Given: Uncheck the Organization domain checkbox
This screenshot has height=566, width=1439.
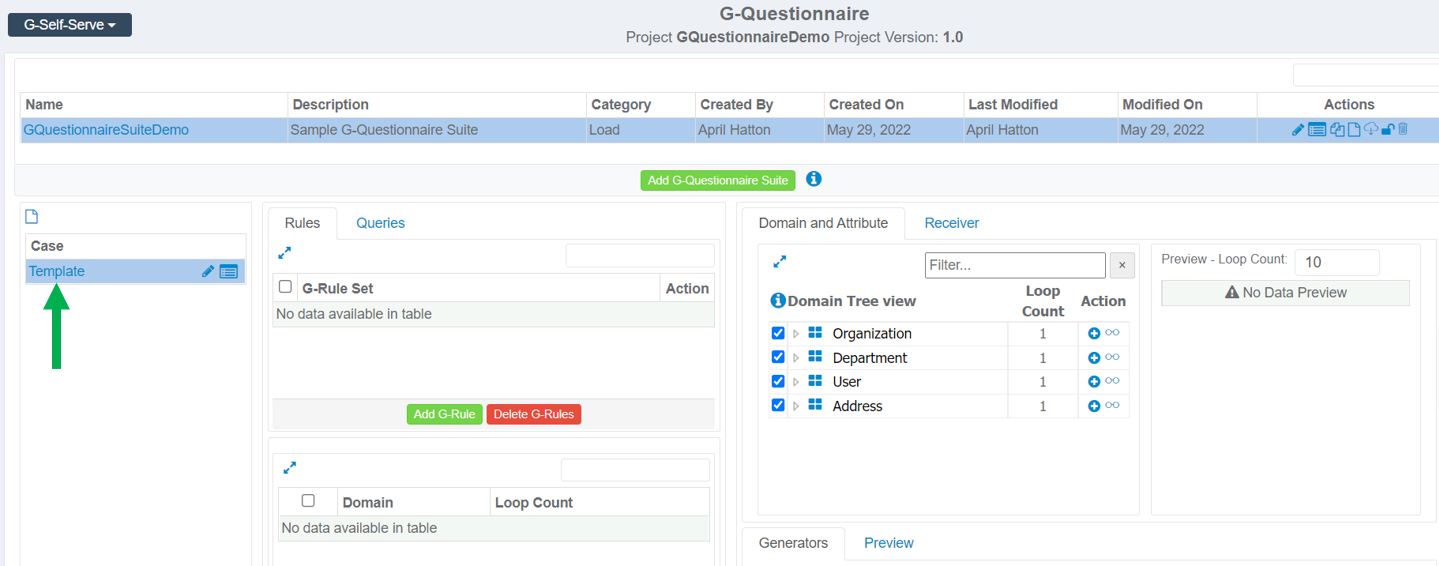Looking at the screenshot, I should pyautogui.click(x=778, y=333).
